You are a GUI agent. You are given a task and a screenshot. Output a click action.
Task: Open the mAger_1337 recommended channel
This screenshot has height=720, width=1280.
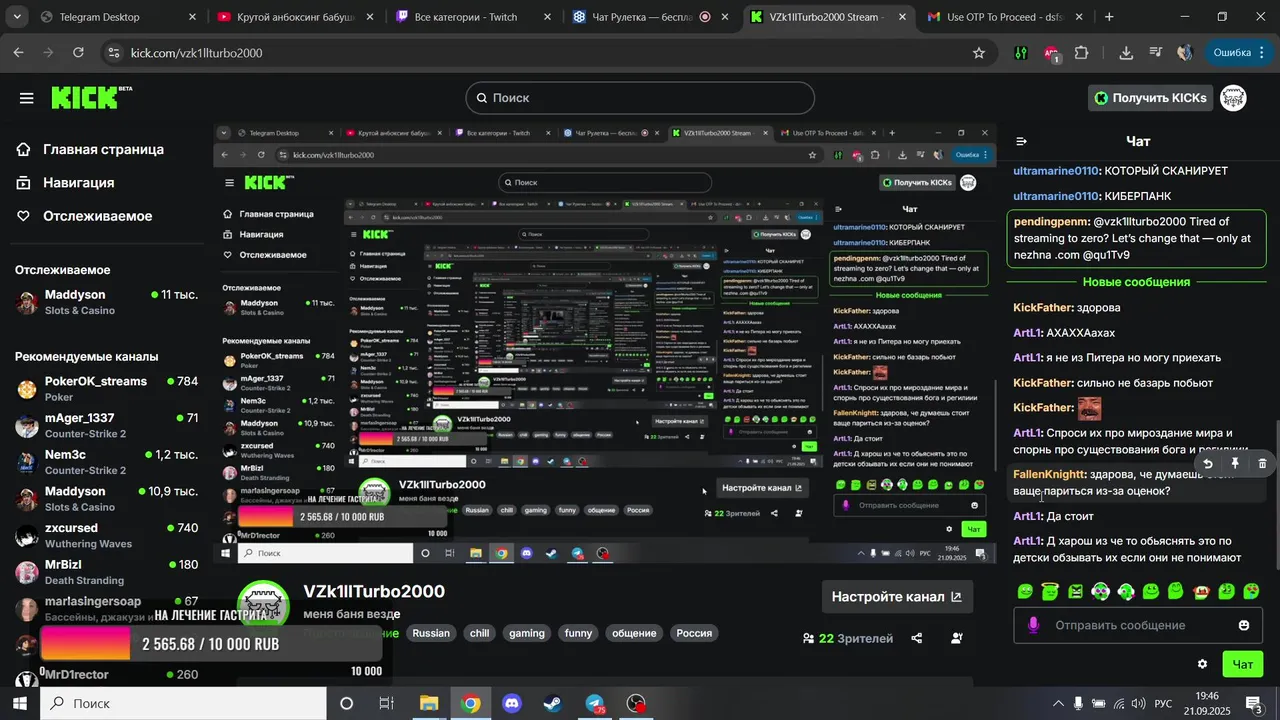point(106,425)
